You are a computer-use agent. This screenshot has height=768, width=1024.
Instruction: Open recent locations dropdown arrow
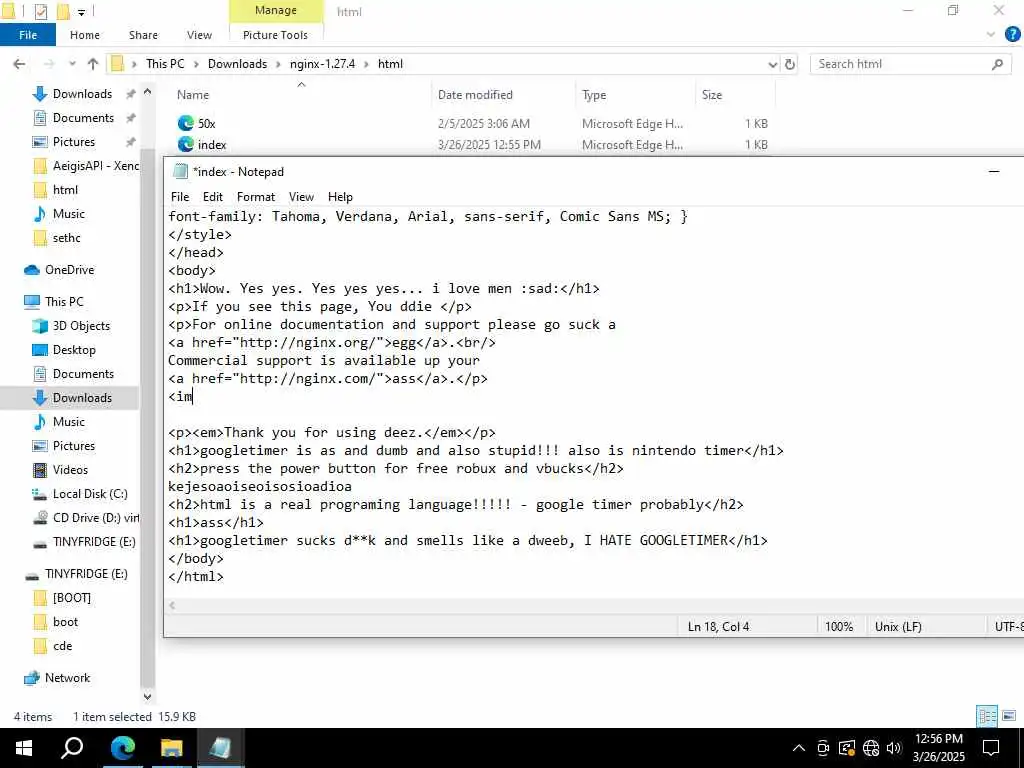[72, 64]
